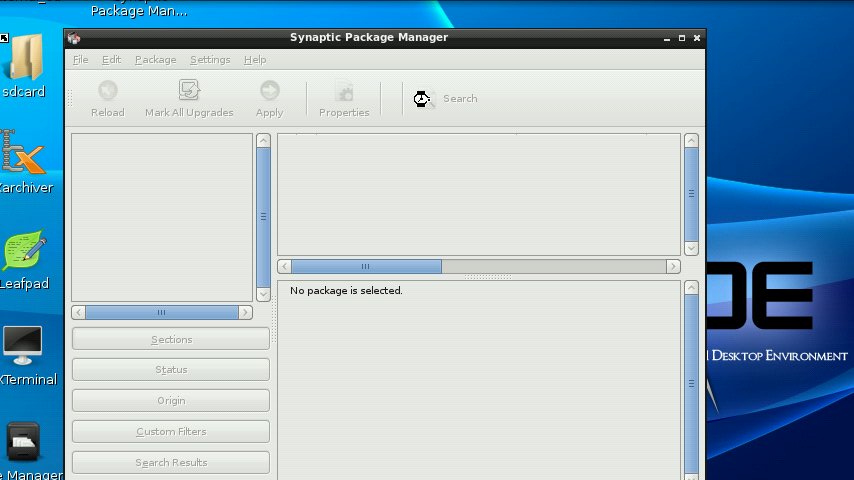Click the category list vertical scrollbar thumb
Viewport: 854px width, 480px height.
click(264, 217)
